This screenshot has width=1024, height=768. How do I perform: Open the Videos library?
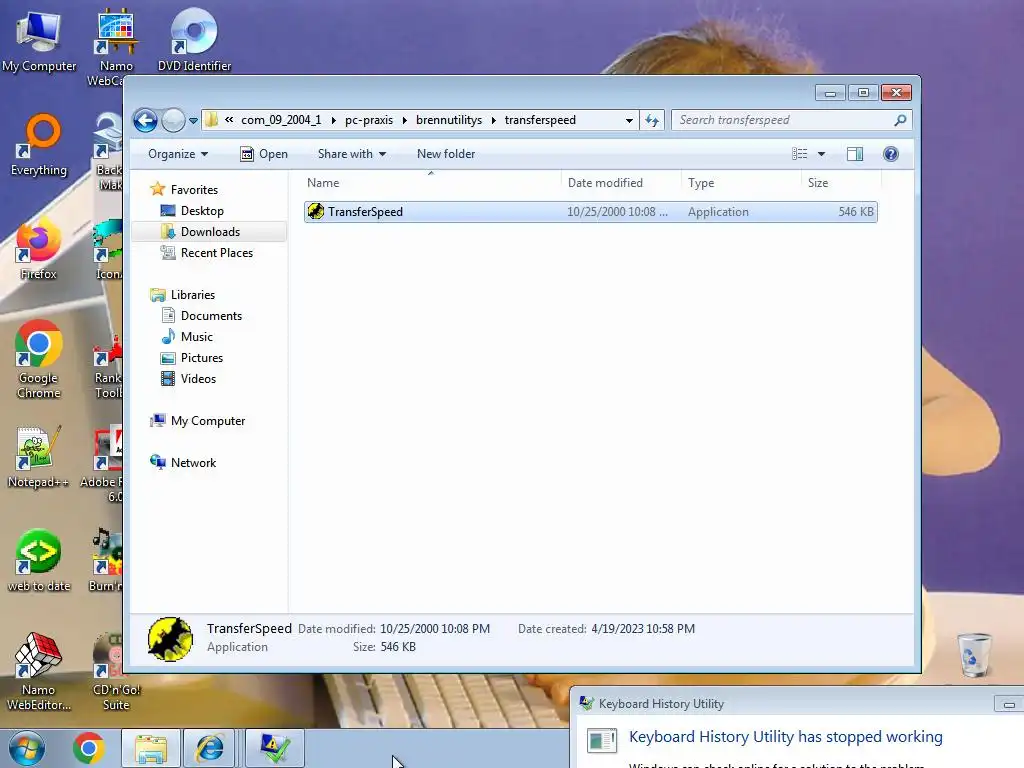(x=198, y=379)
